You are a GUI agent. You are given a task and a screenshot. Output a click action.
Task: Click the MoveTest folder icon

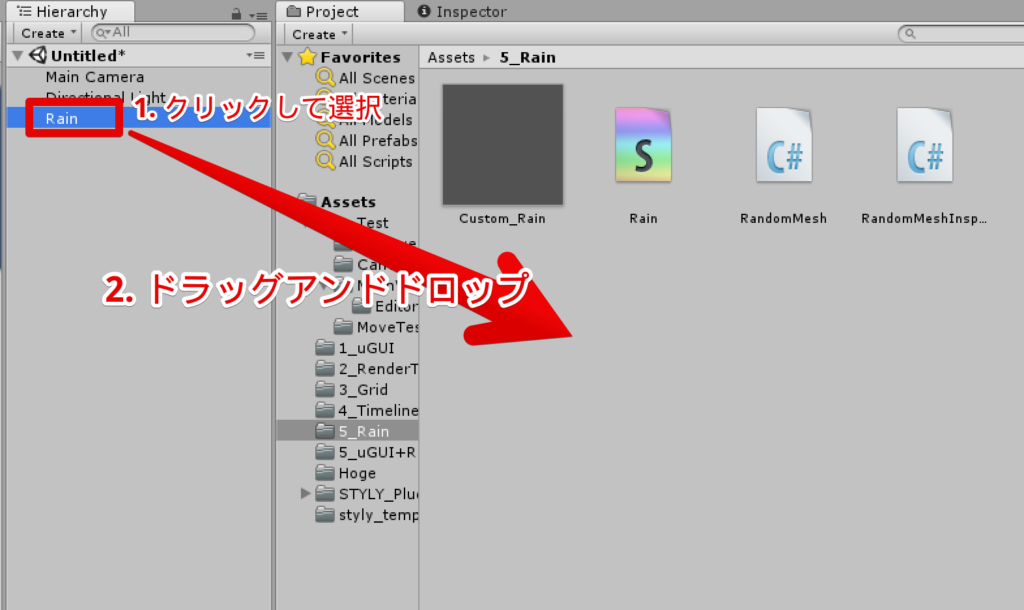(x=344, y=326)
